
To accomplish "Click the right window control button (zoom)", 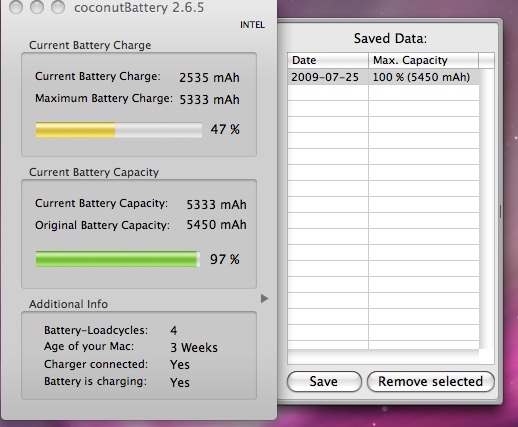I will tap(58, 7).
